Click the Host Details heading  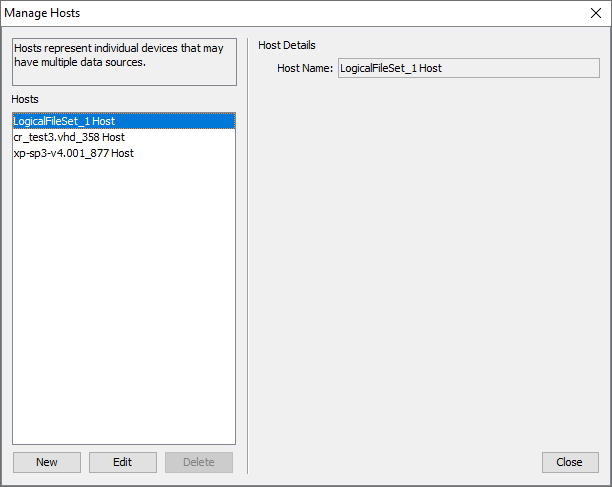(x=287, y=45)
